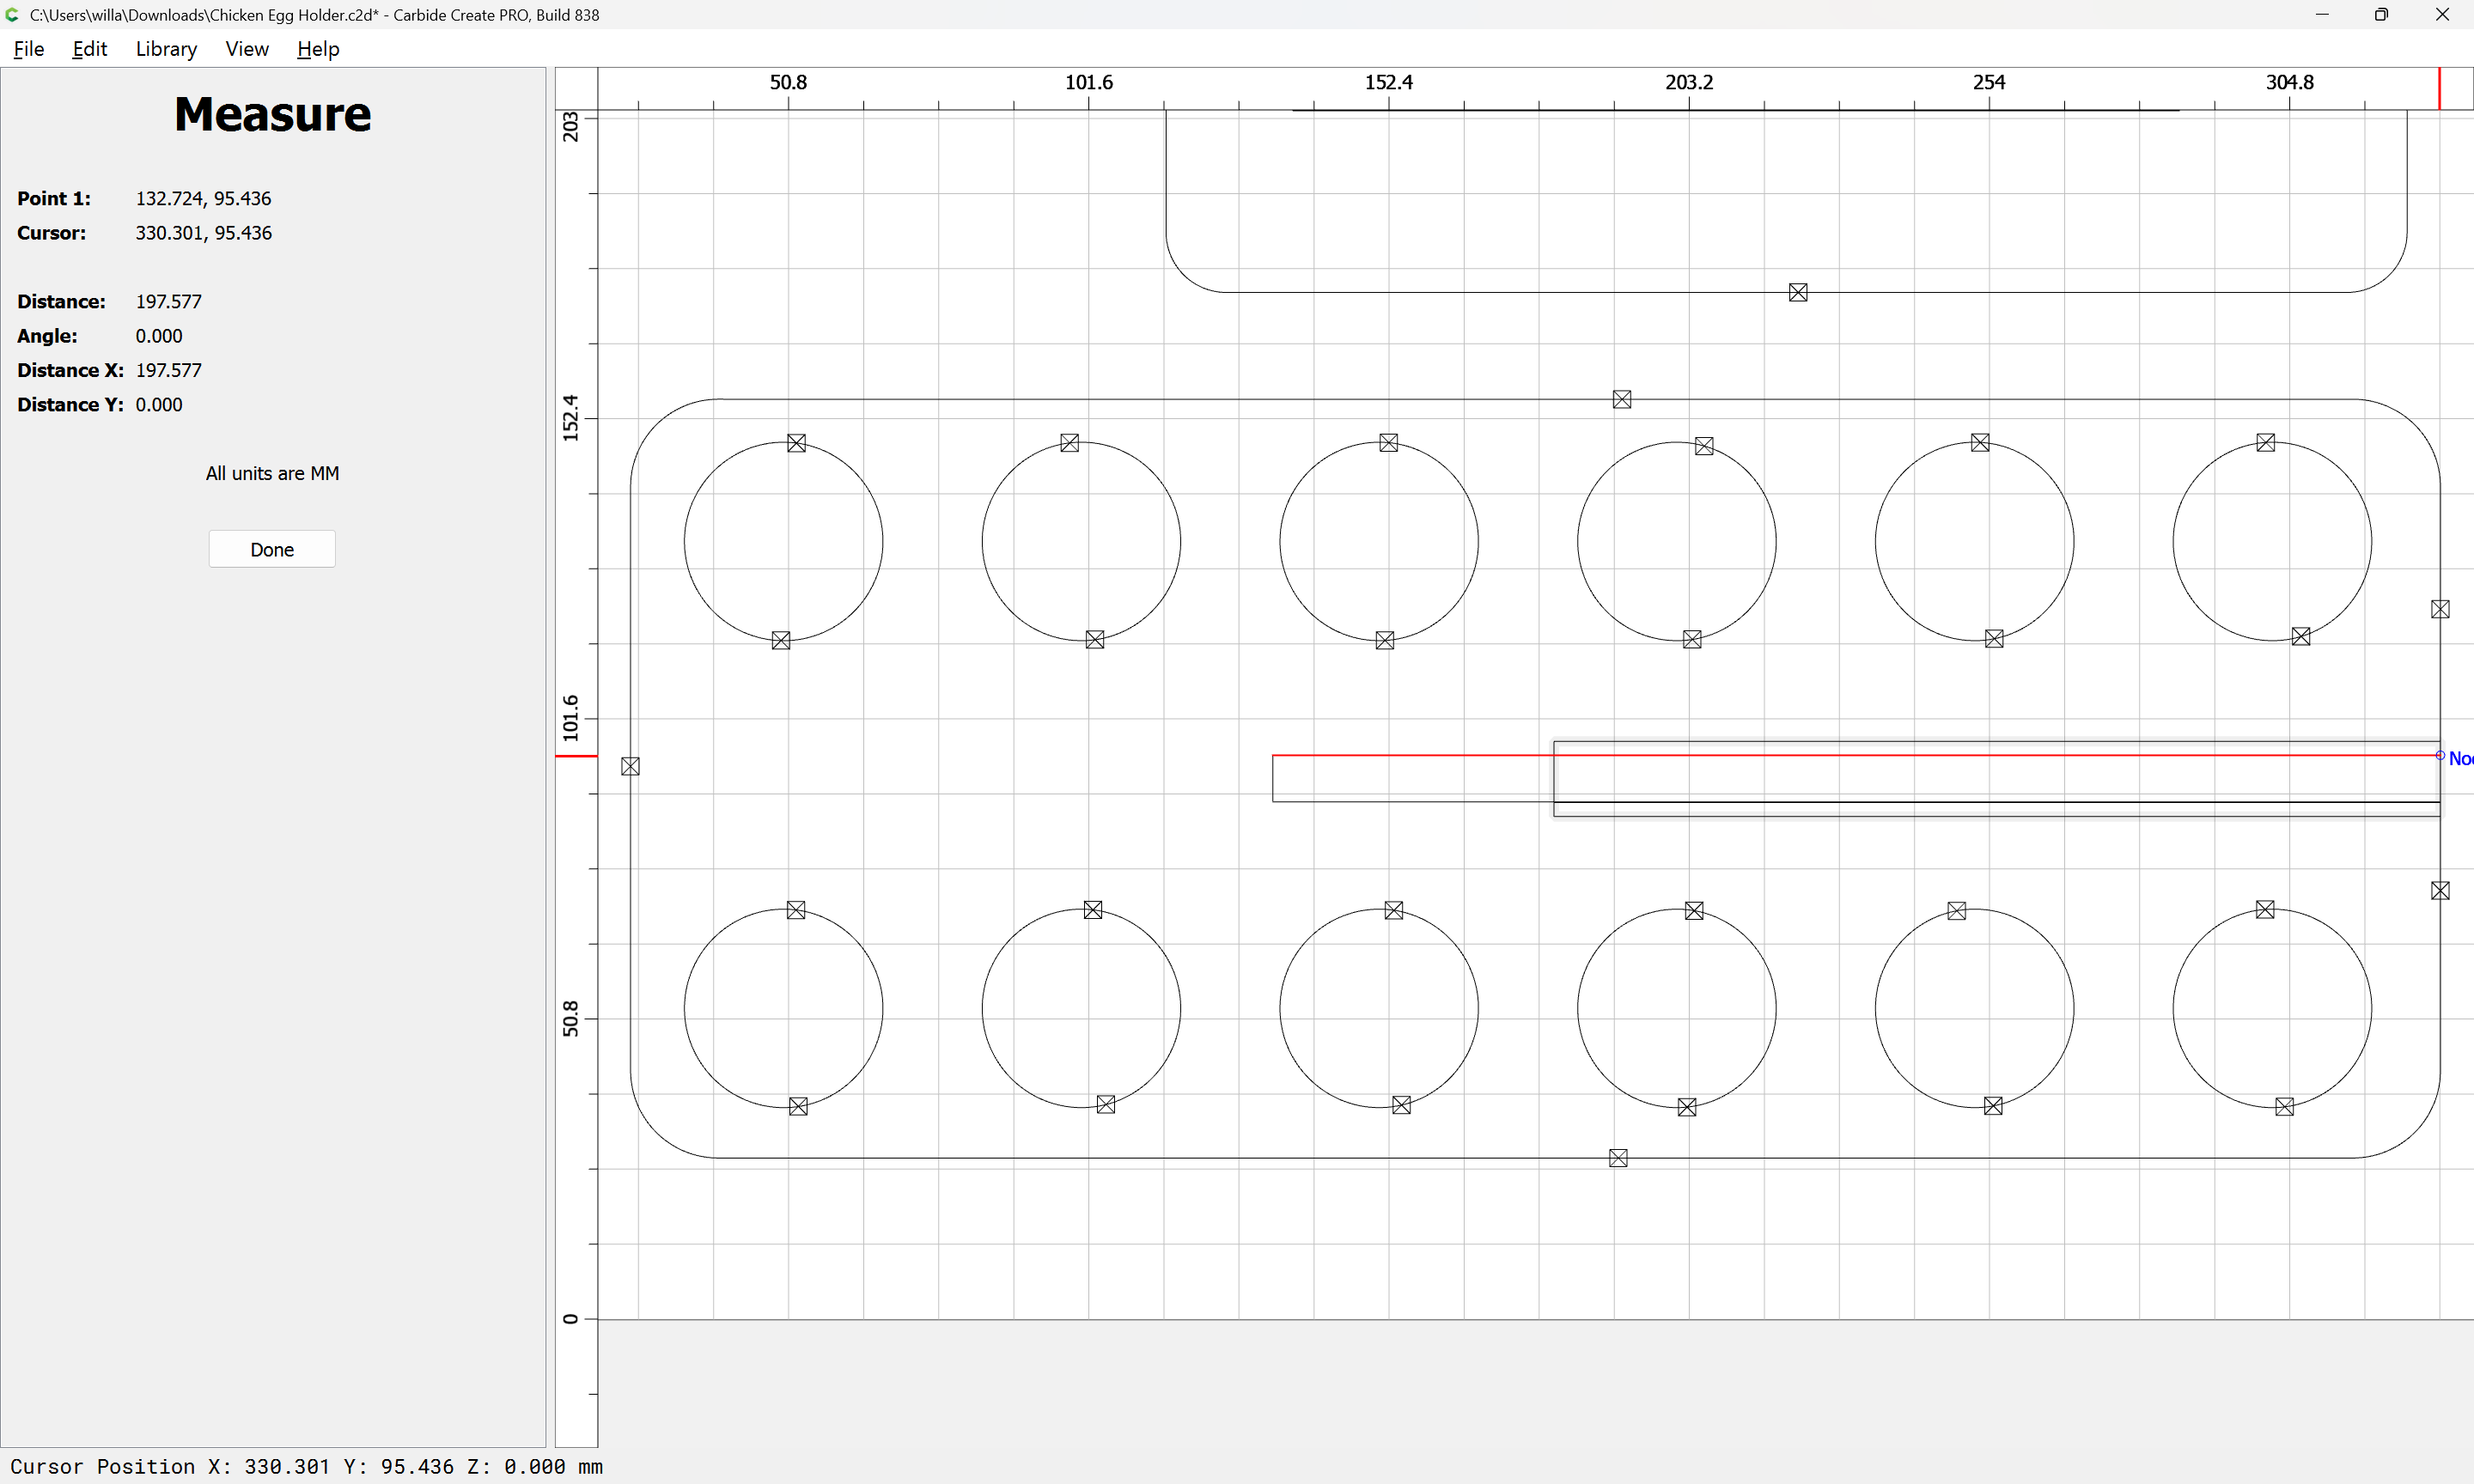This screenshot has height=1484, width=2474.
Task: Open the File menu
Action: pos(28,49)
